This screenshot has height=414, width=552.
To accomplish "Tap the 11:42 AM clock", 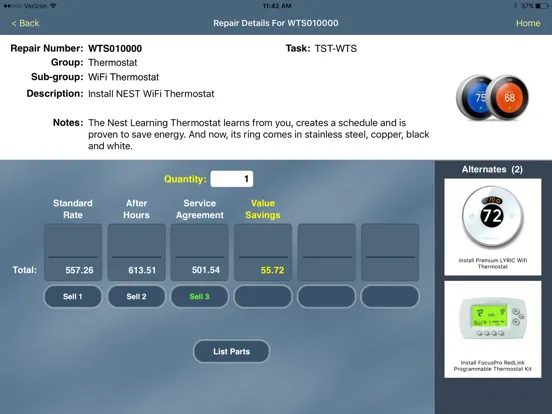I will 276,6.
